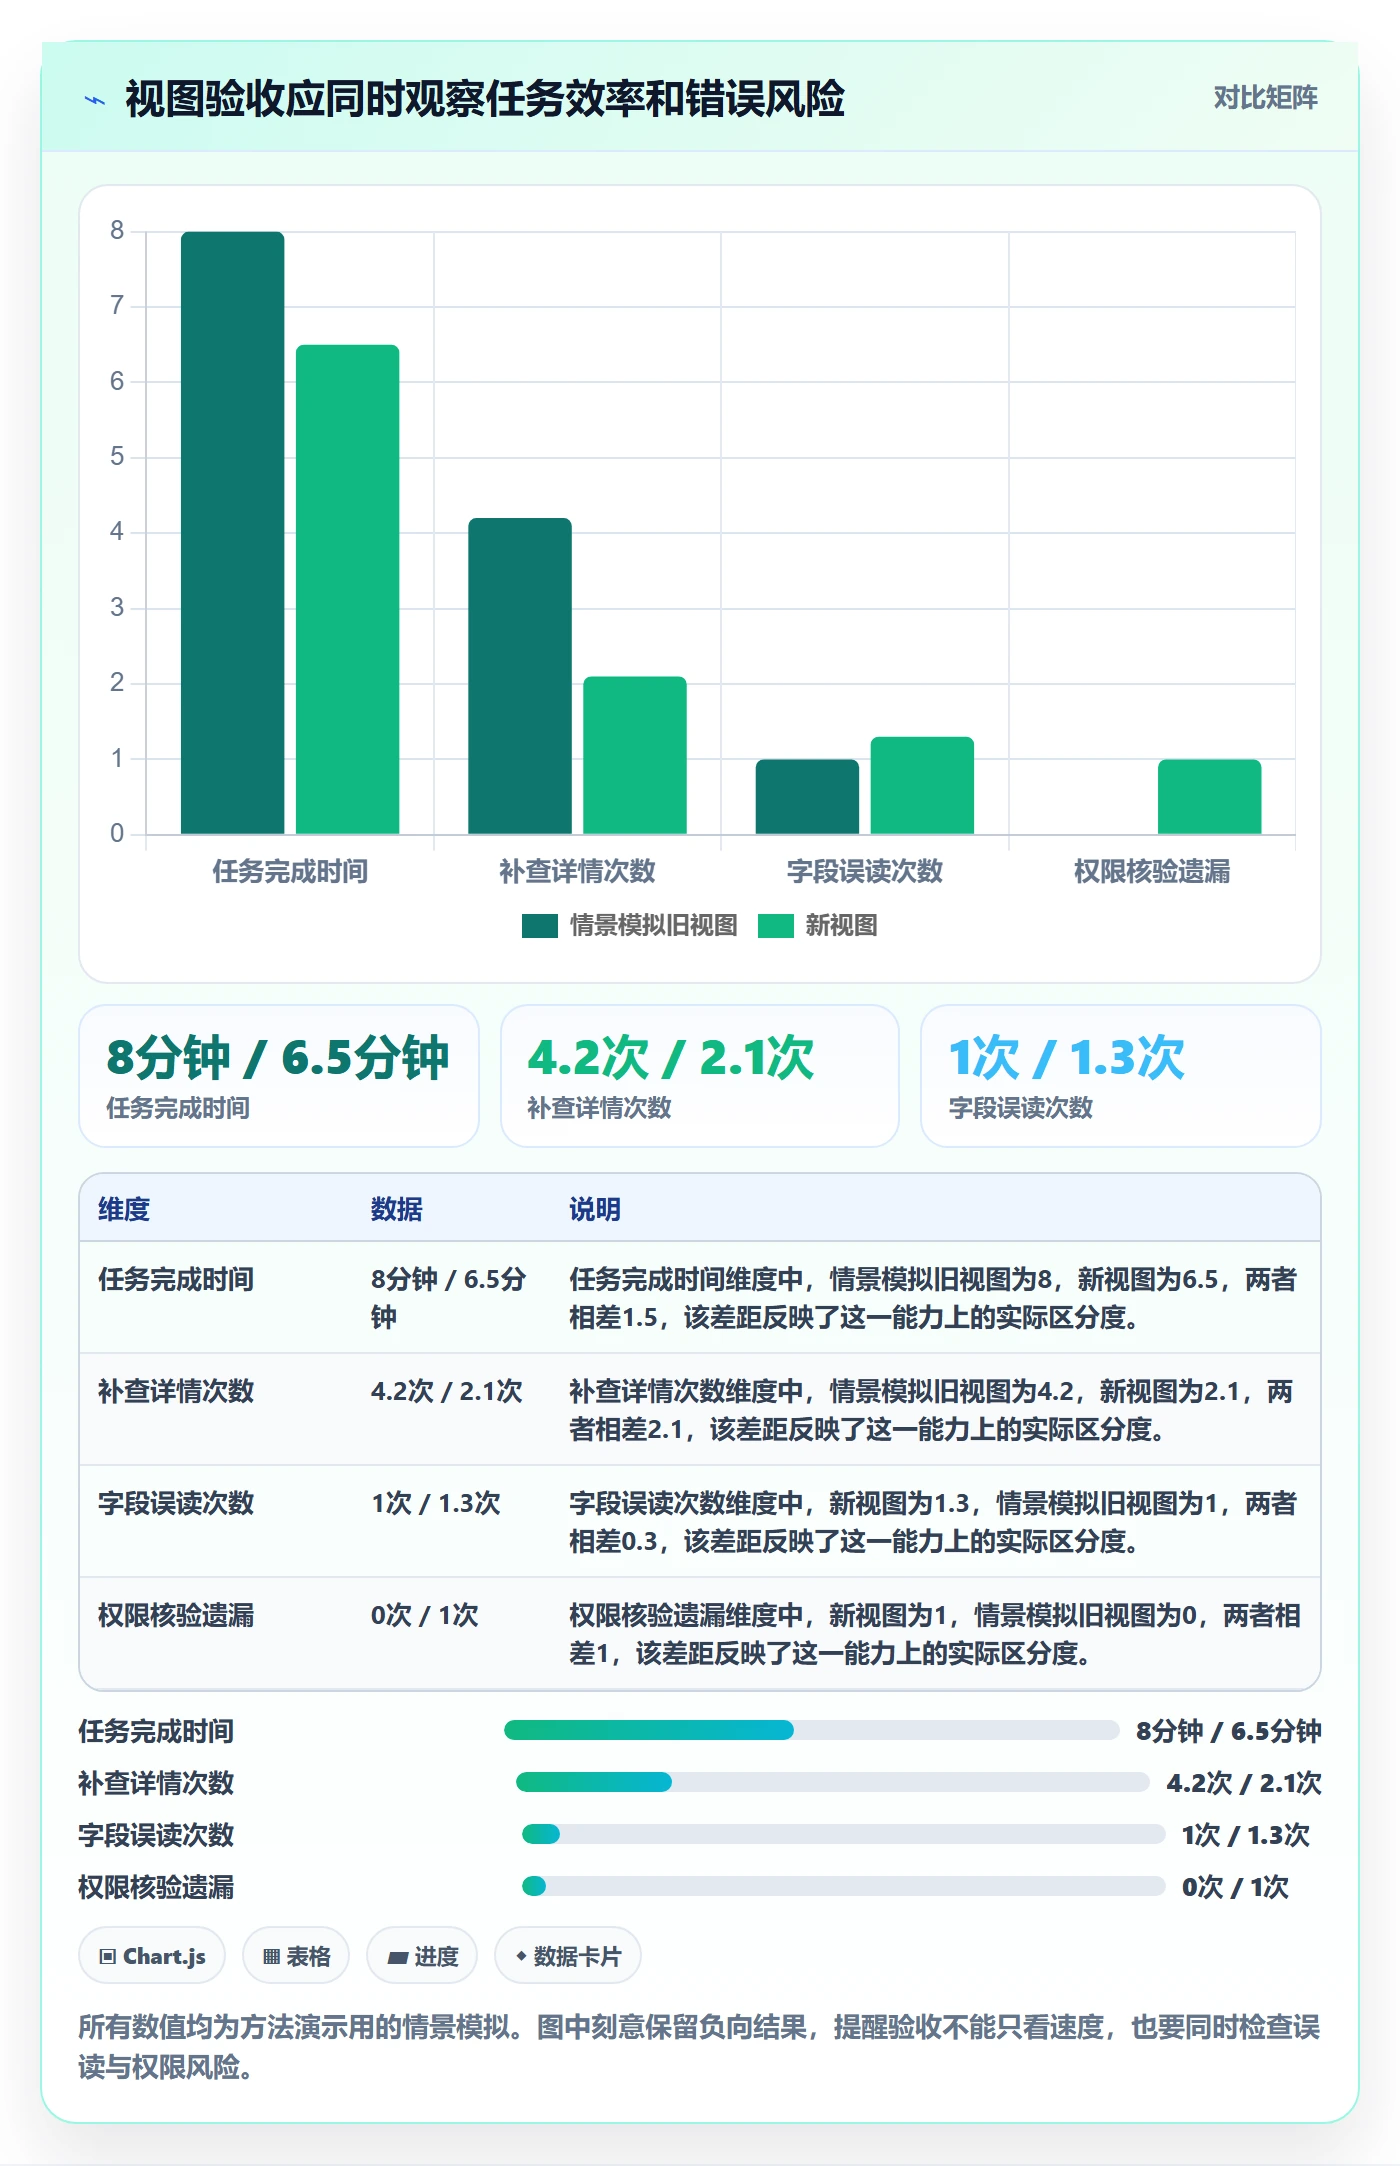The width and height of the screenshot is (1400, 2166).
Task: Click the 1次 / 1.3次 data card
Action: click(x=1121, y=1076)
